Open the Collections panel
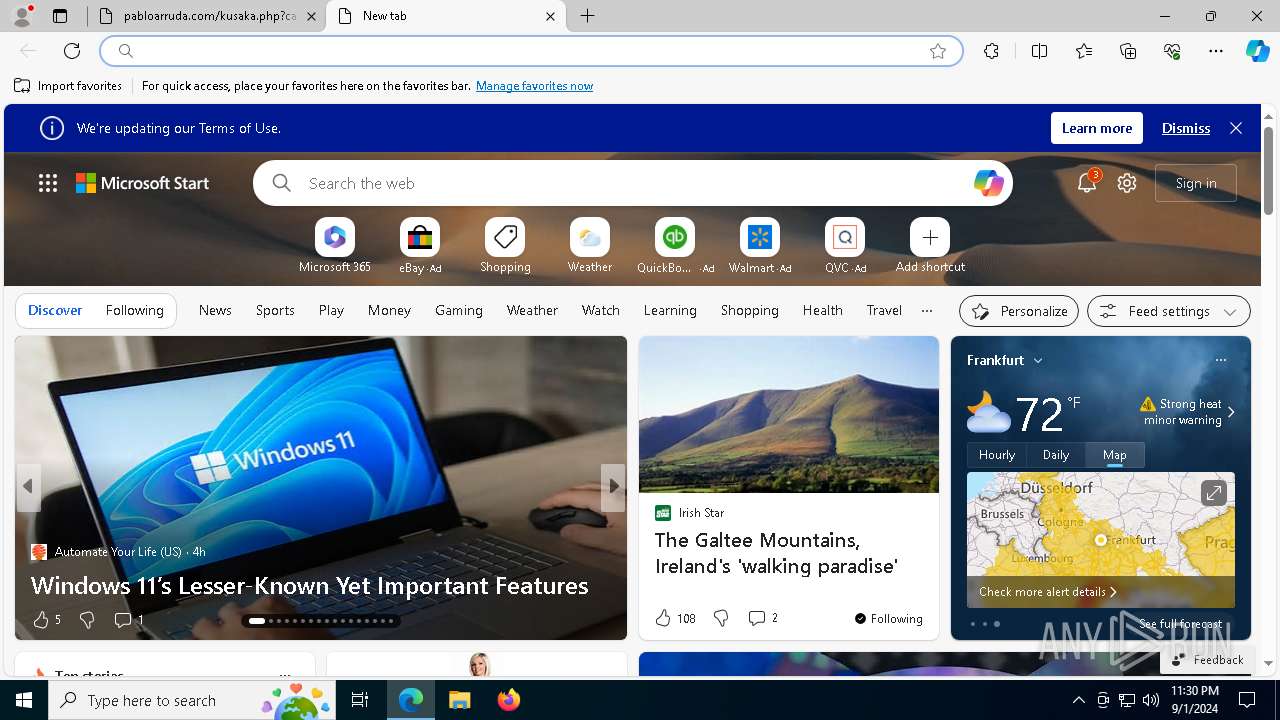Image resolution: width=1280 pixels, height=720 pixels. click(x=1128, y=51)
